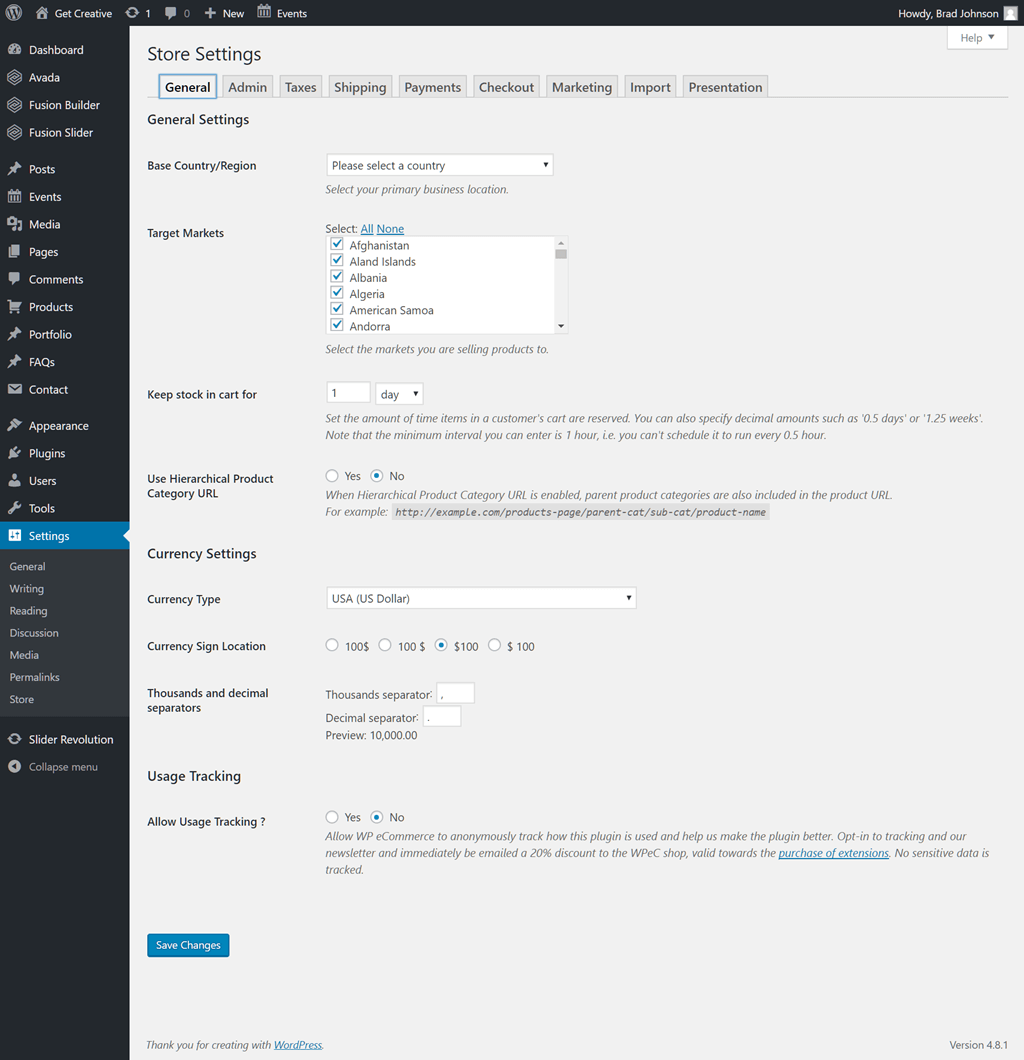Click the plus New icon in admin bar
This screenshot has height=1060, width=1024.
click(x=210, y=13)
